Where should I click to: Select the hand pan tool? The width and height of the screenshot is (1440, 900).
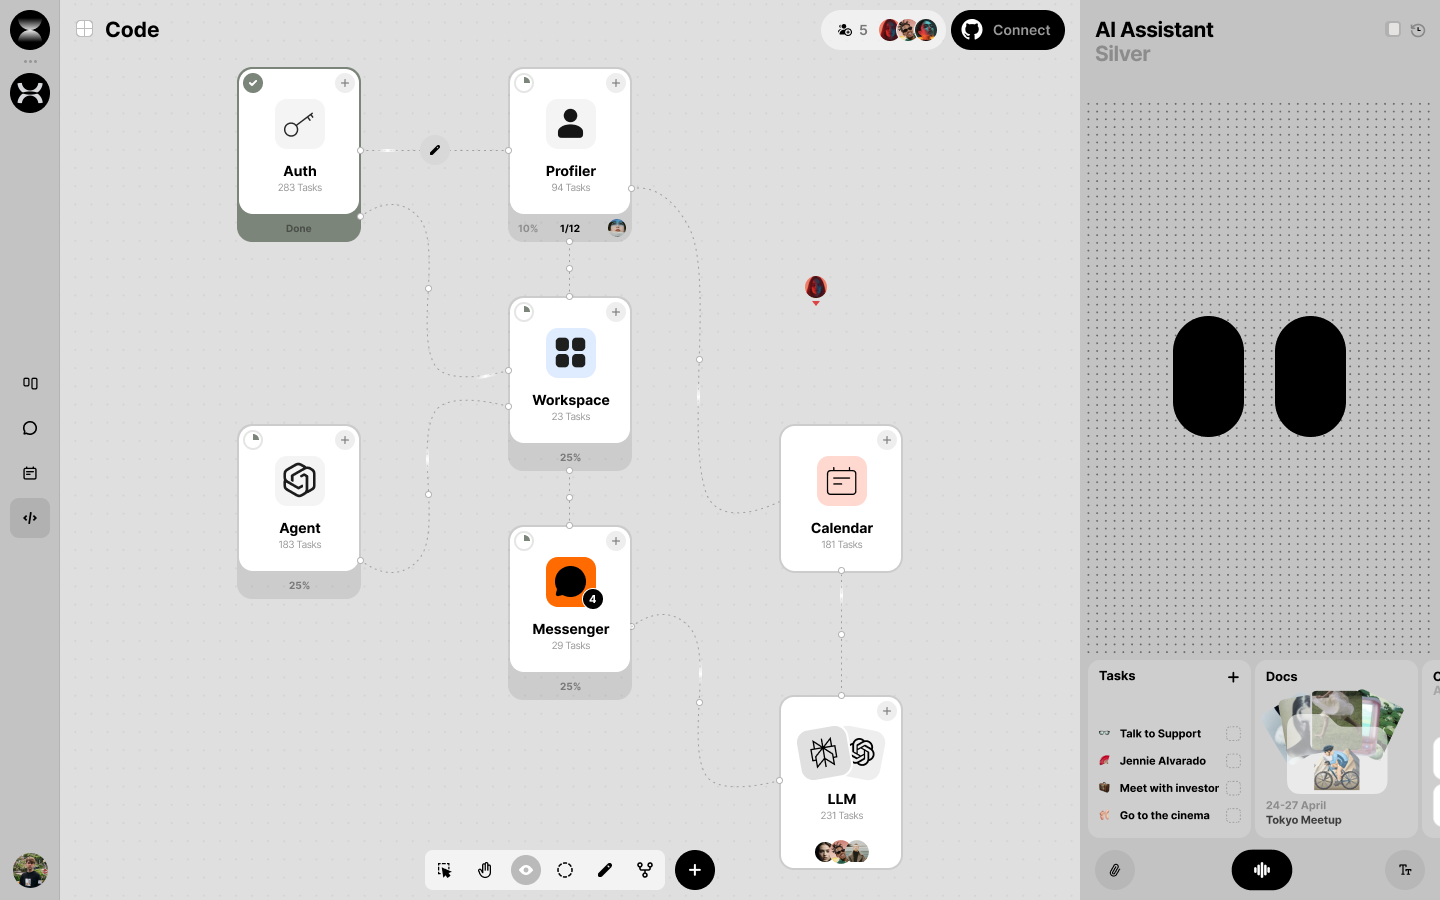(485, 870)
